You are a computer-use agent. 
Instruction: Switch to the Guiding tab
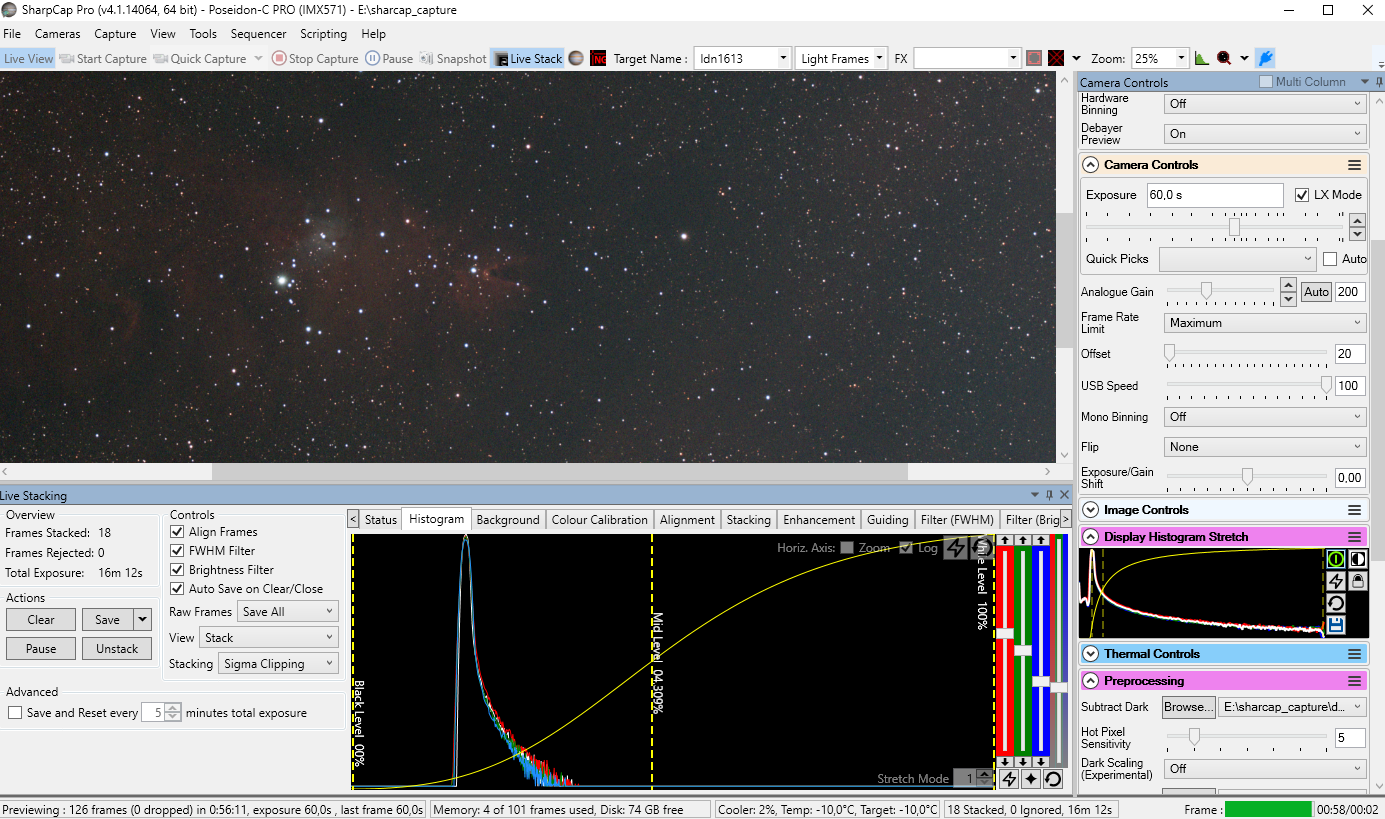pos(887,520)
